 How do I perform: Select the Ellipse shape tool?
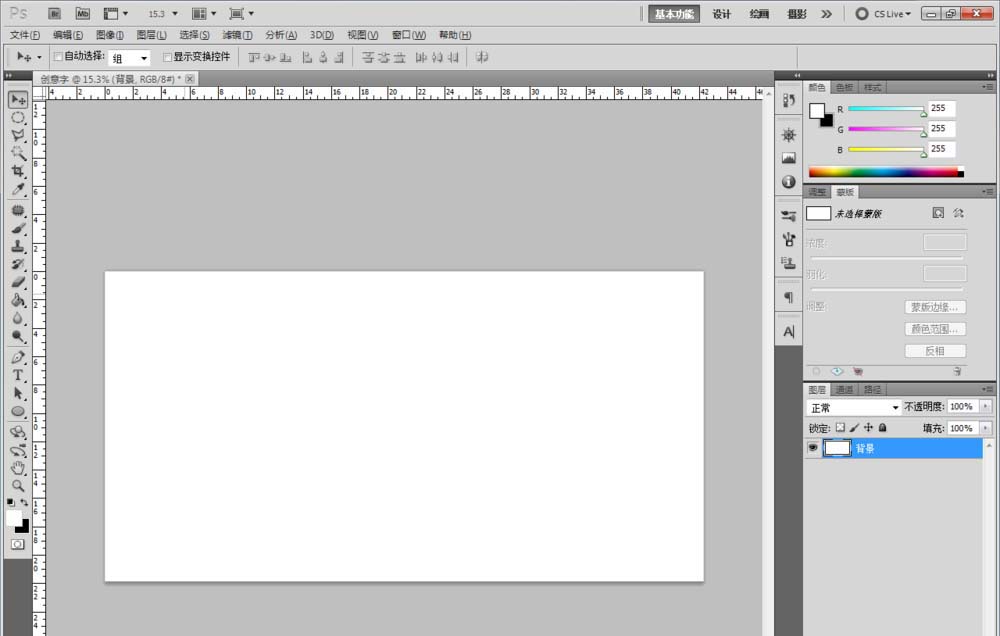pos(18,411)
